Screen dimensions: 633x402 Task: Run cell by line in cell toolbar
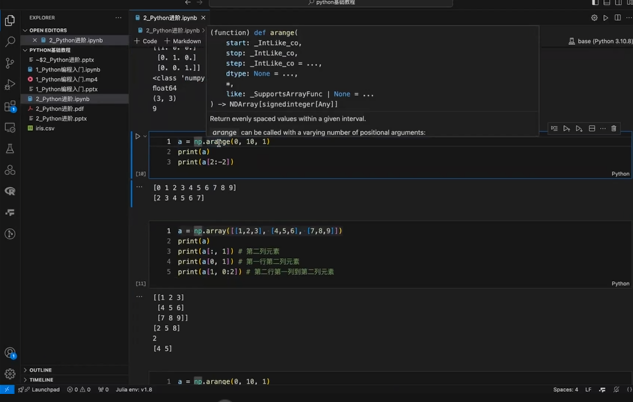(554, 128)
